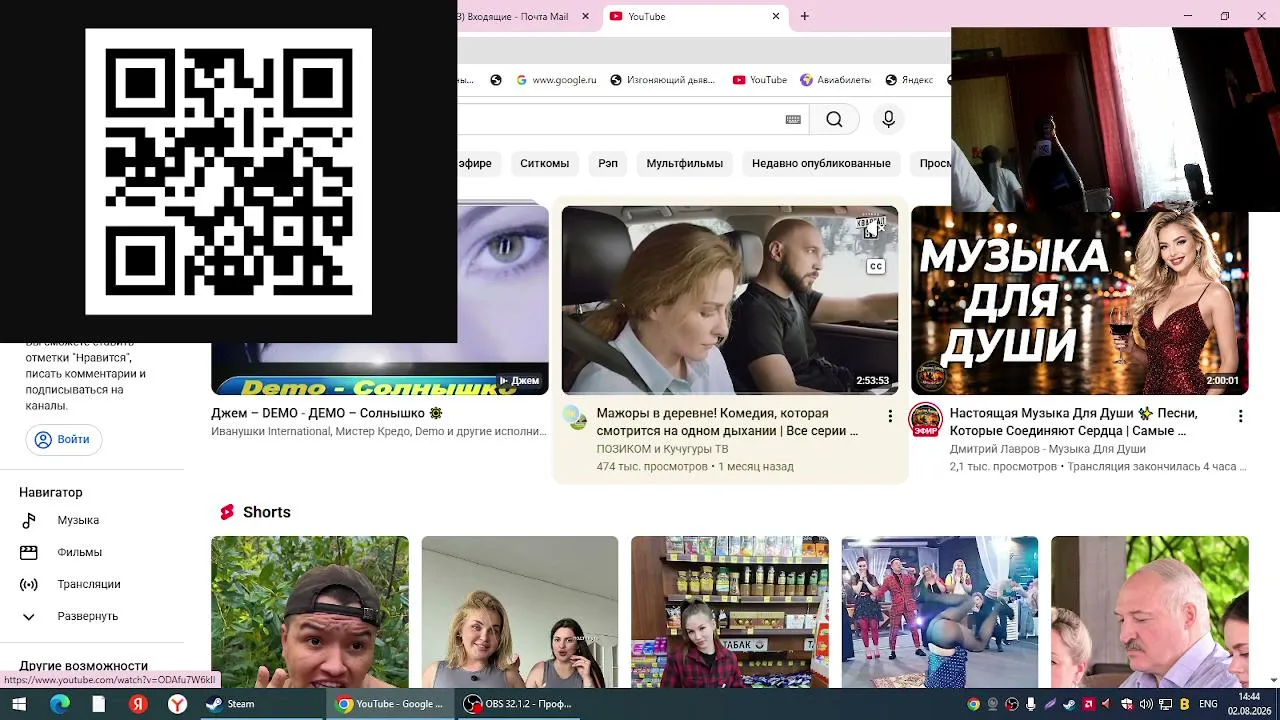1280x720 pixels.
Task: Click the page scrollbar down arrow
Action: click(x=1273, y=681)
